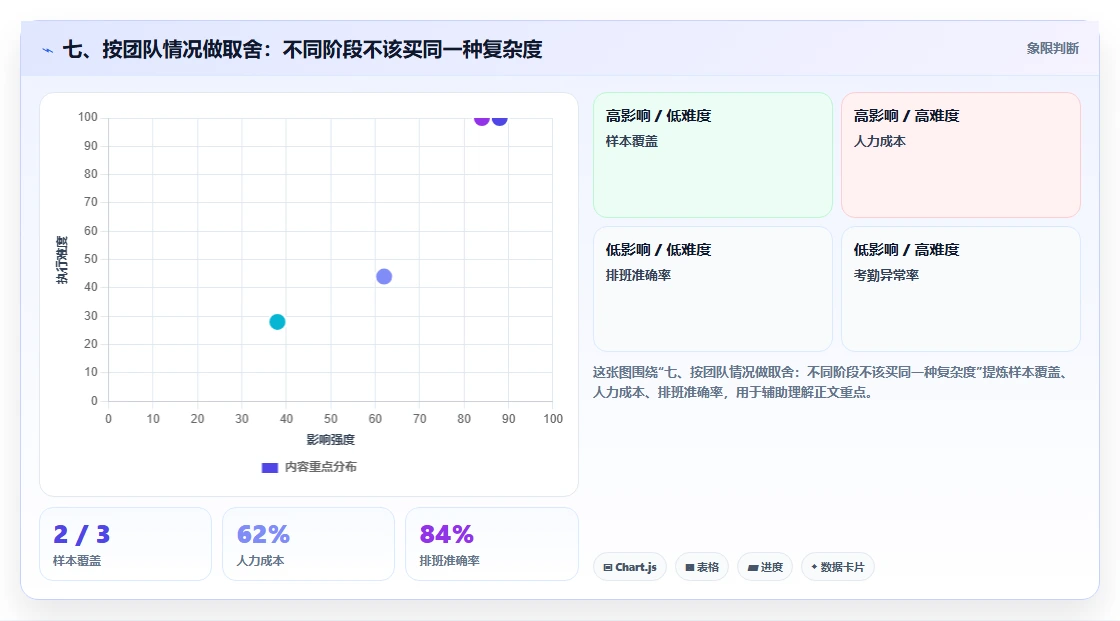Click the description paragraph starting with 这张图围绕

pos(831,382)
